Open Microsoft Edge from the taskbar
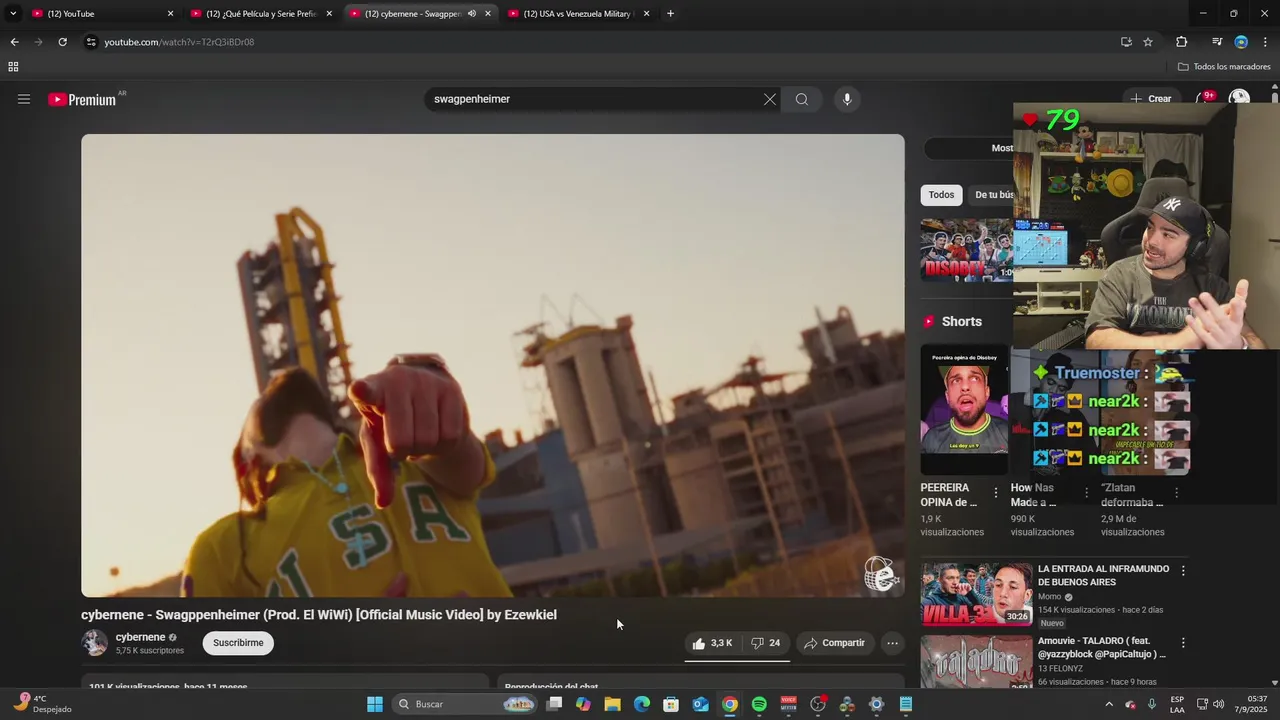This screenshot has width=1280, height=720. [x=642, y=704]
